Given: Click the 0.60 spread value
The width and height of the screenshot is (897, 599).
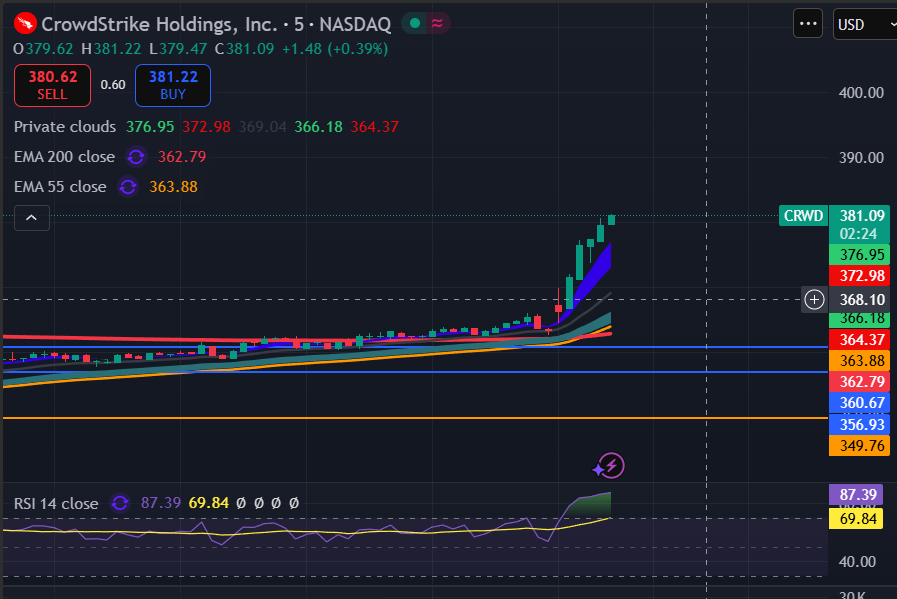Looking at the screenshot, I should [x=113, y=85].
